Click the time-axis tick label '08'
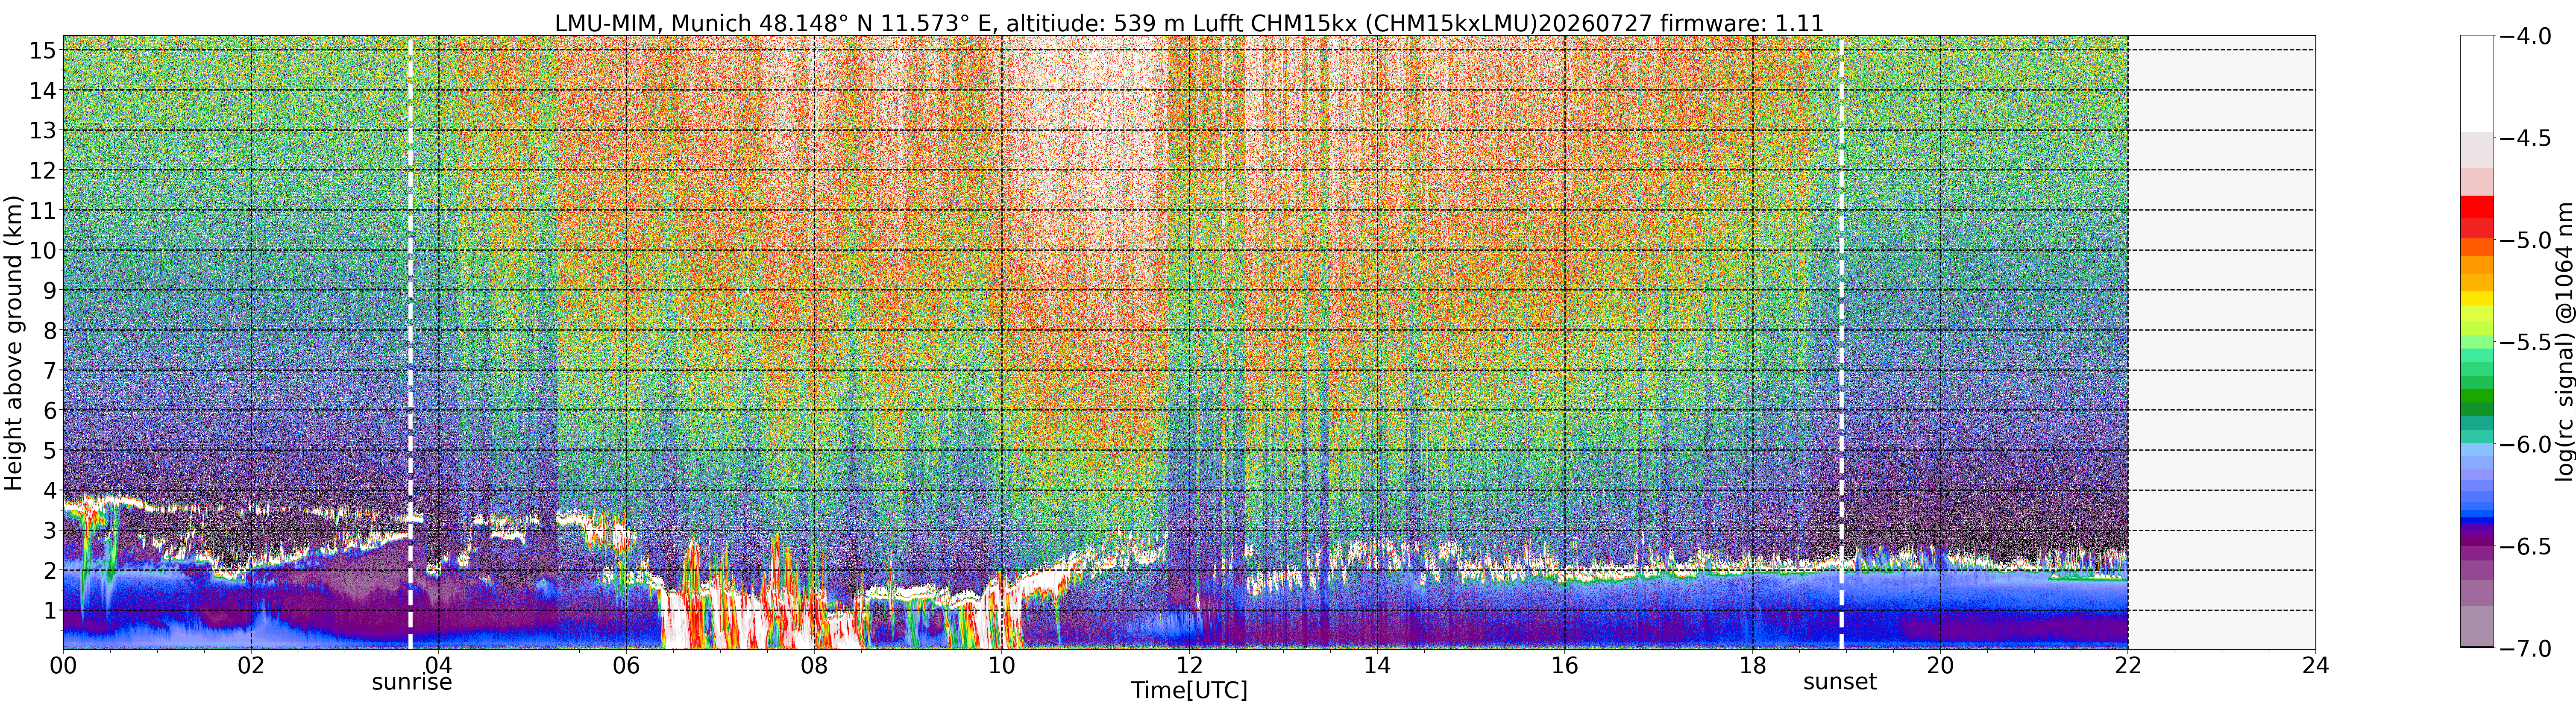The width and height of the screenshot is (2576, 704). pos(814,666)
